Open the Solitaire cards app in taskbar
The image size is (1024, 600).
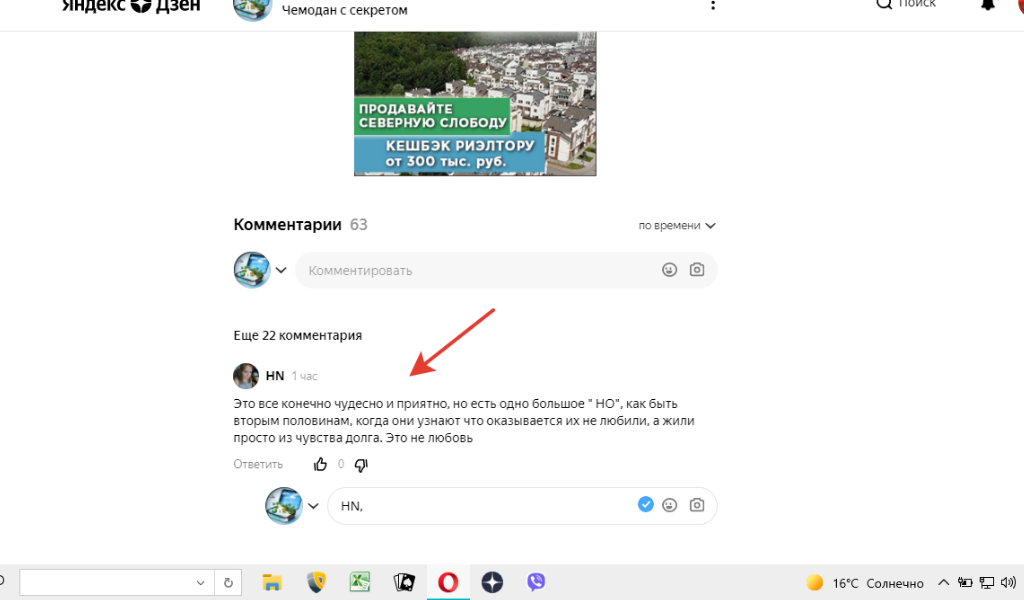[x=404, y=582]
